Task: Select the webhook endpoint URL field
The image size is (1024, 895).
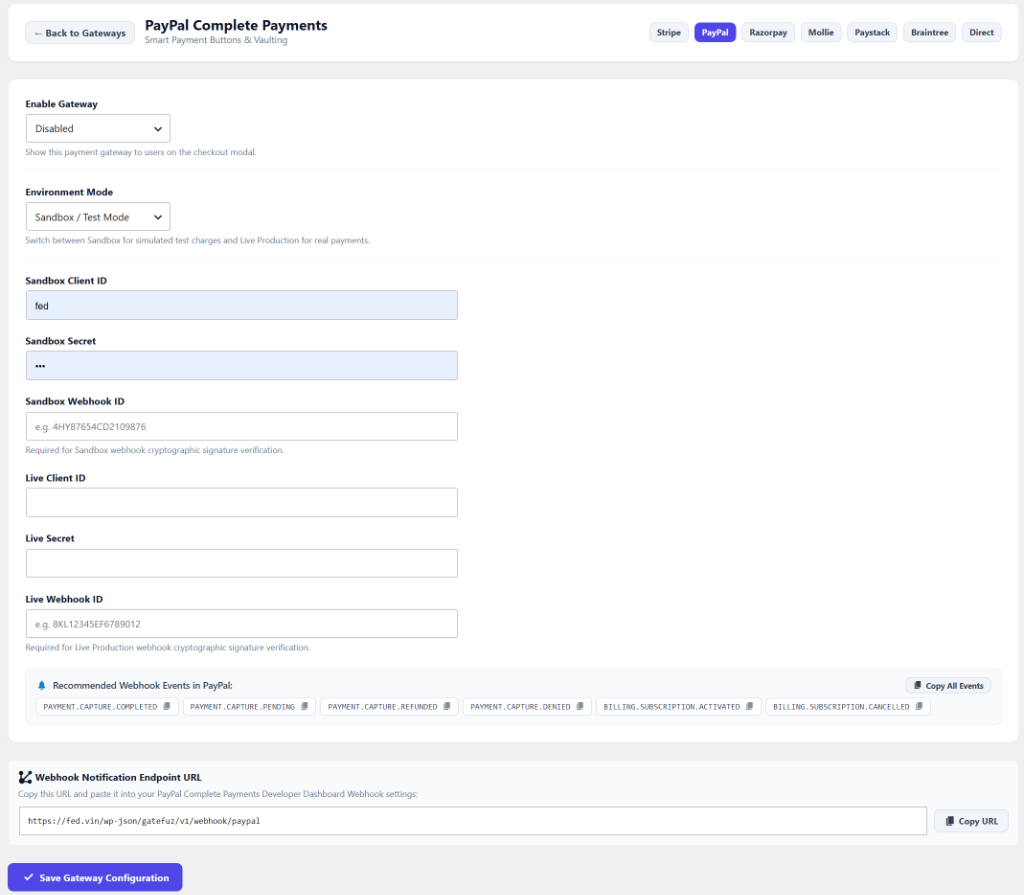Action: coord(473,821)
